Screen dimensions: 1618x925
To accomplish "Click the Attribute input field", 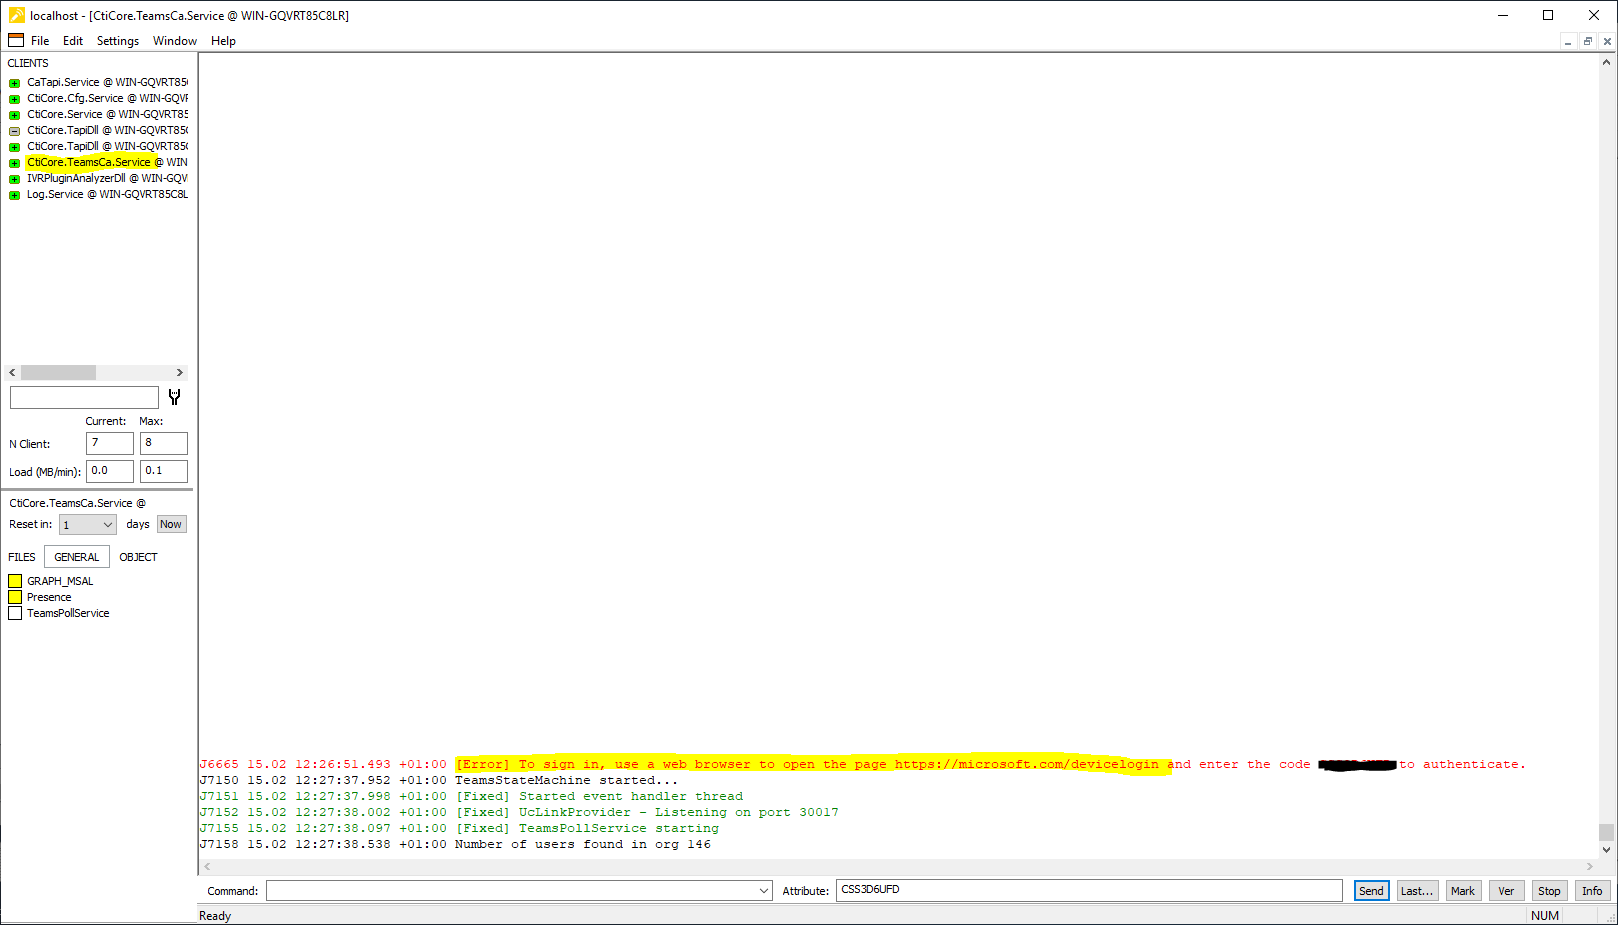I will tap(1088, 890).
